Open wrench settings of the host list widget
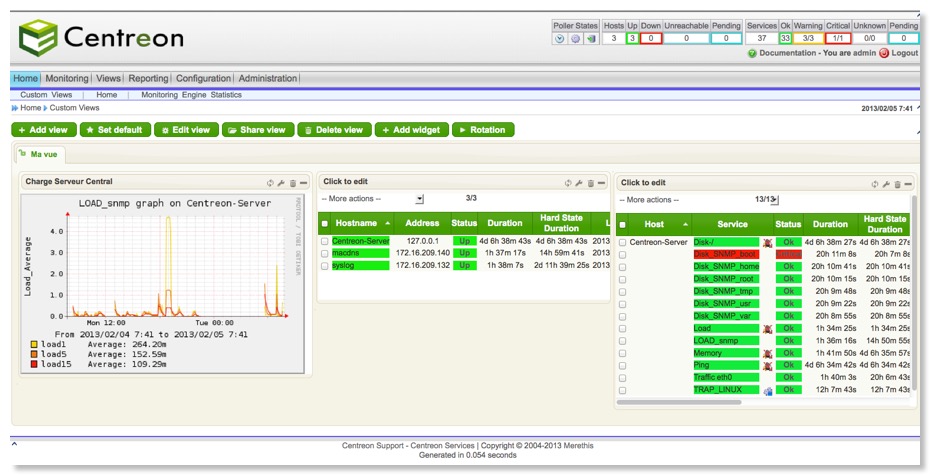The width and height of the screenshot is (930, 475). pos(579,183)
